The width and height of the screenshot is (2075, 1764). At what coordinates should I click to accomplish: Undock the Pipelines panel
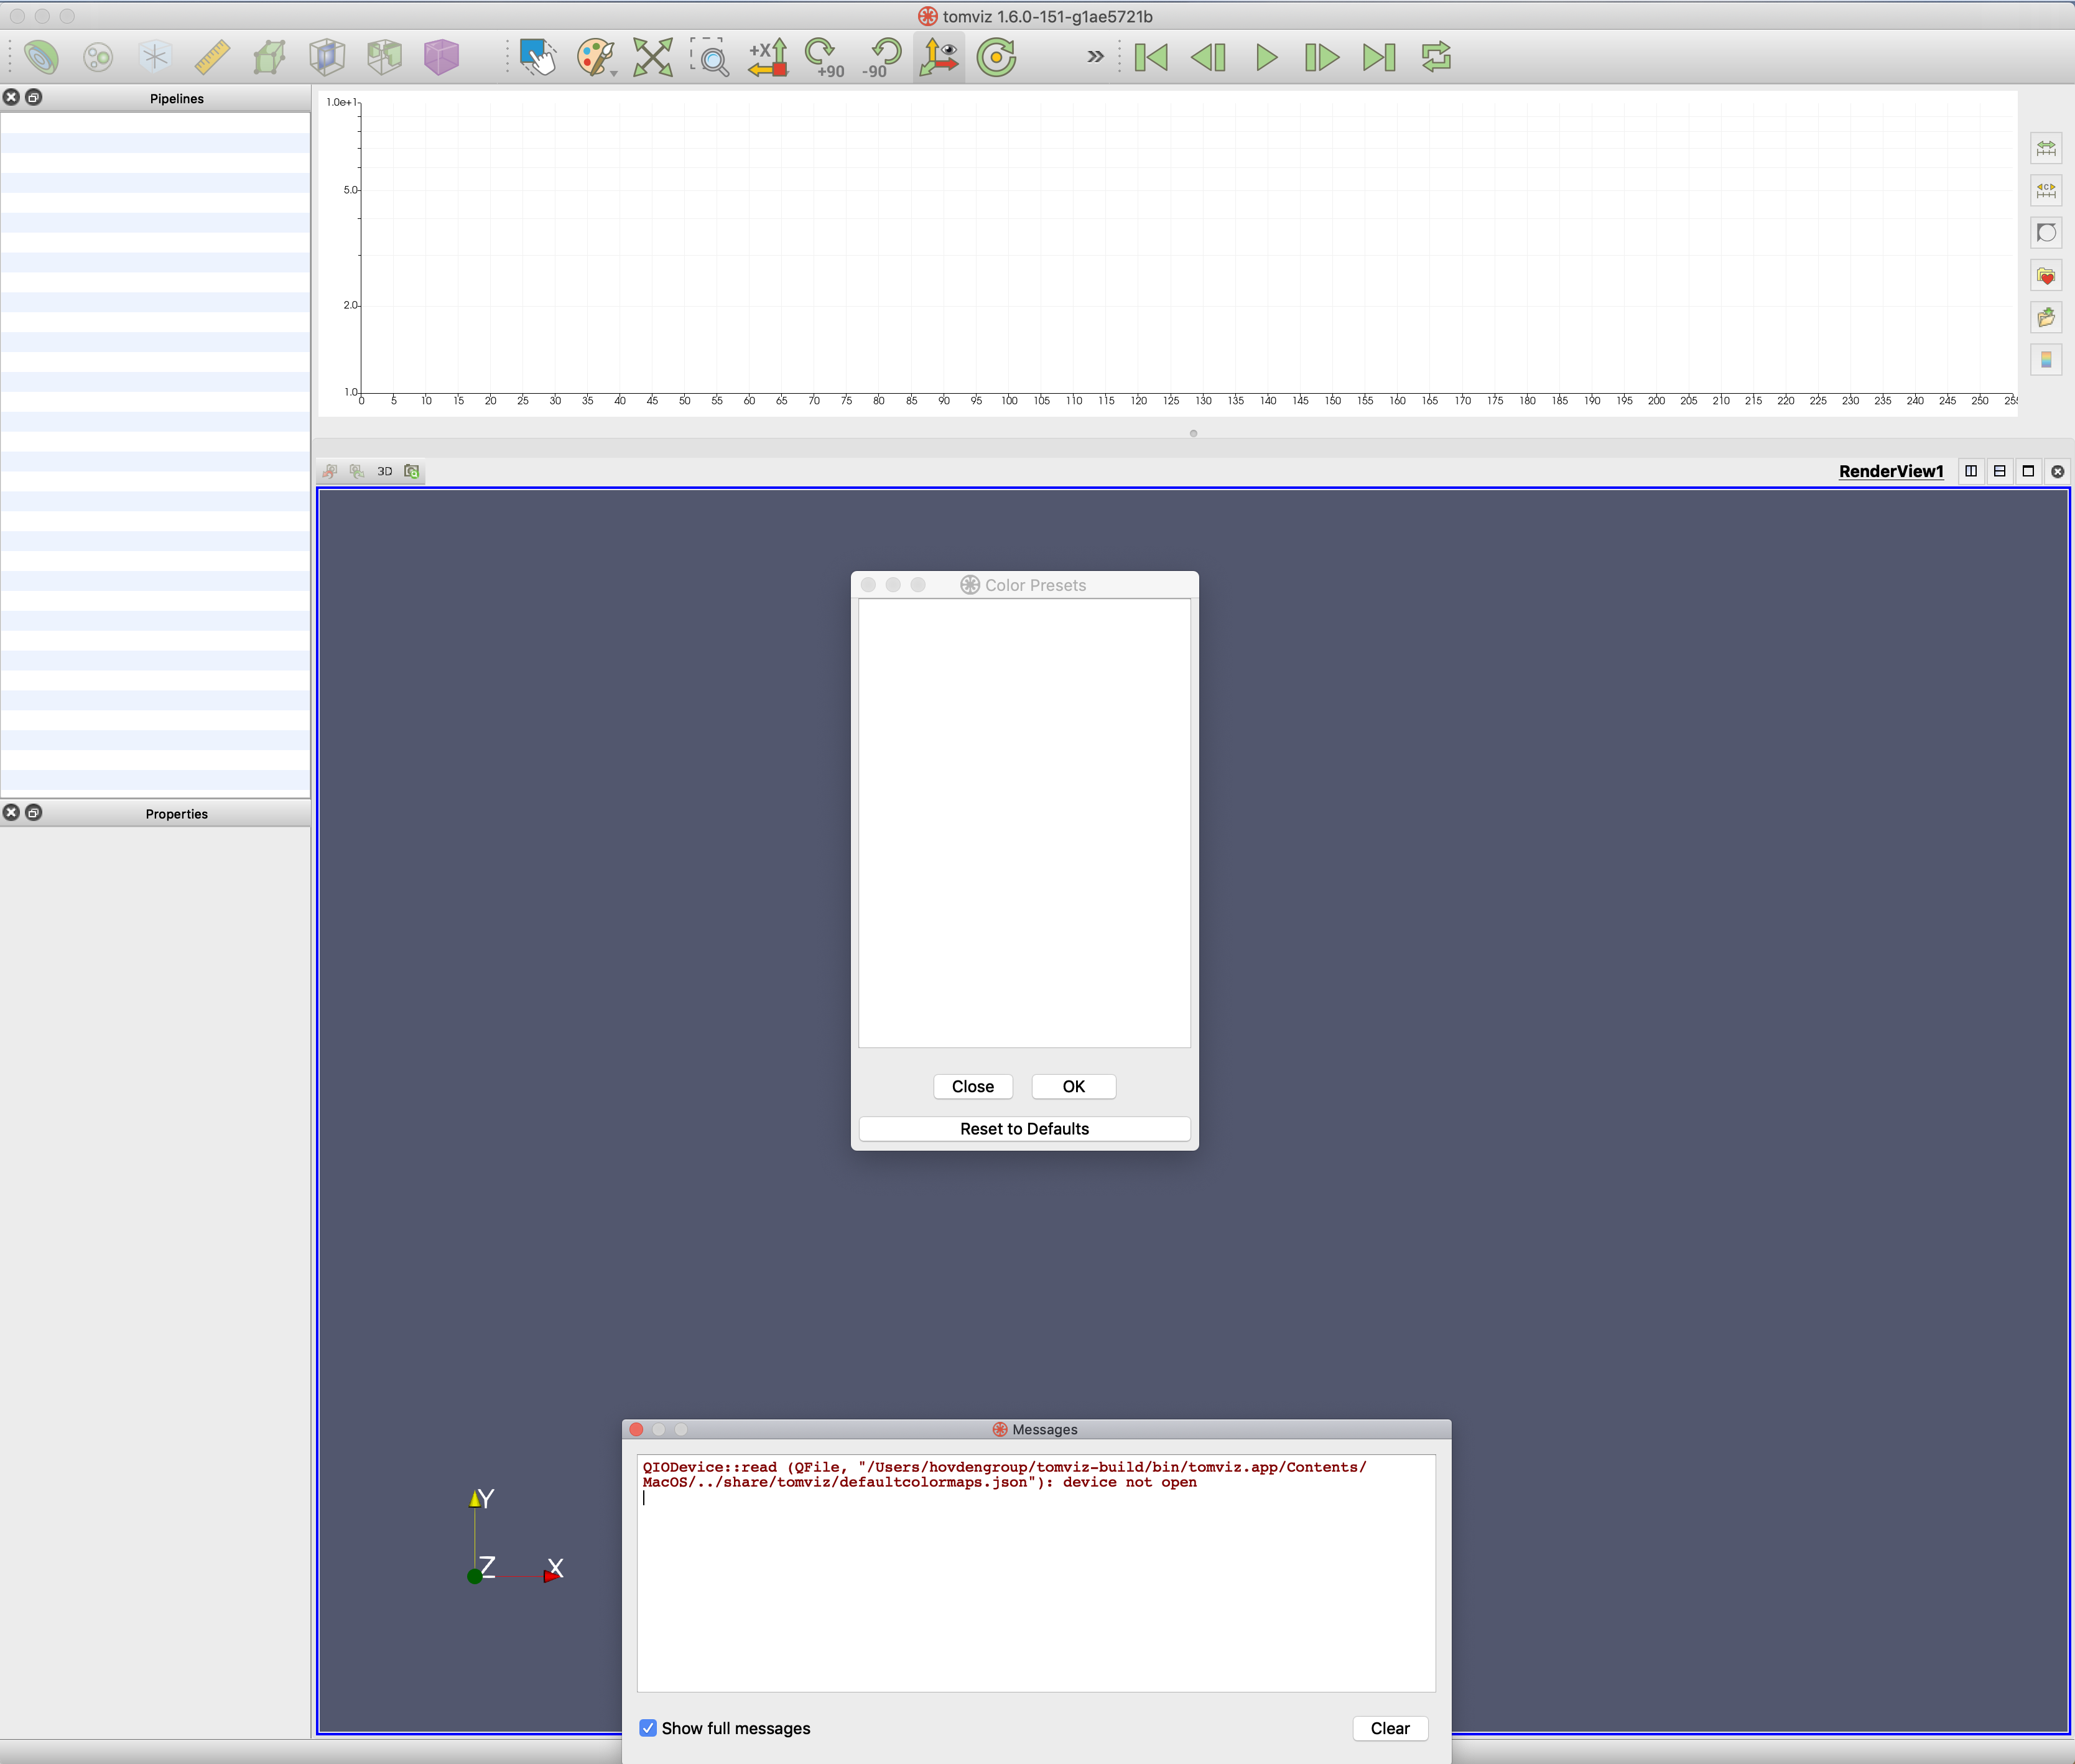(33, 97)
